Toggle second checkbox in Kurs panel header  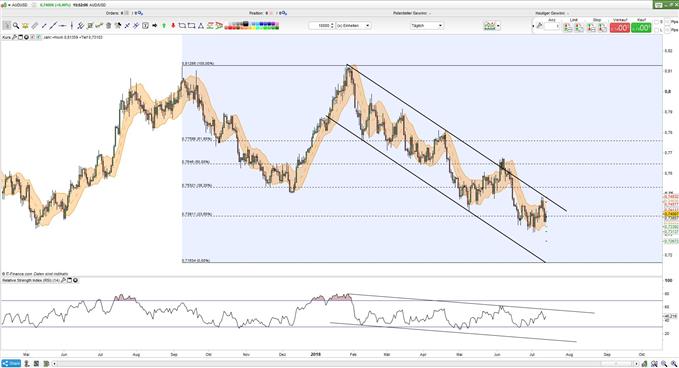(39, 38)
